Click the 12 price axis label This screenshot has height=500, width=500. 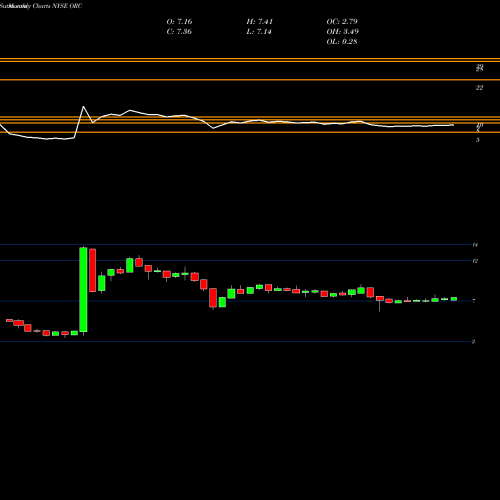pyautogui.click(x=475, y=261)
